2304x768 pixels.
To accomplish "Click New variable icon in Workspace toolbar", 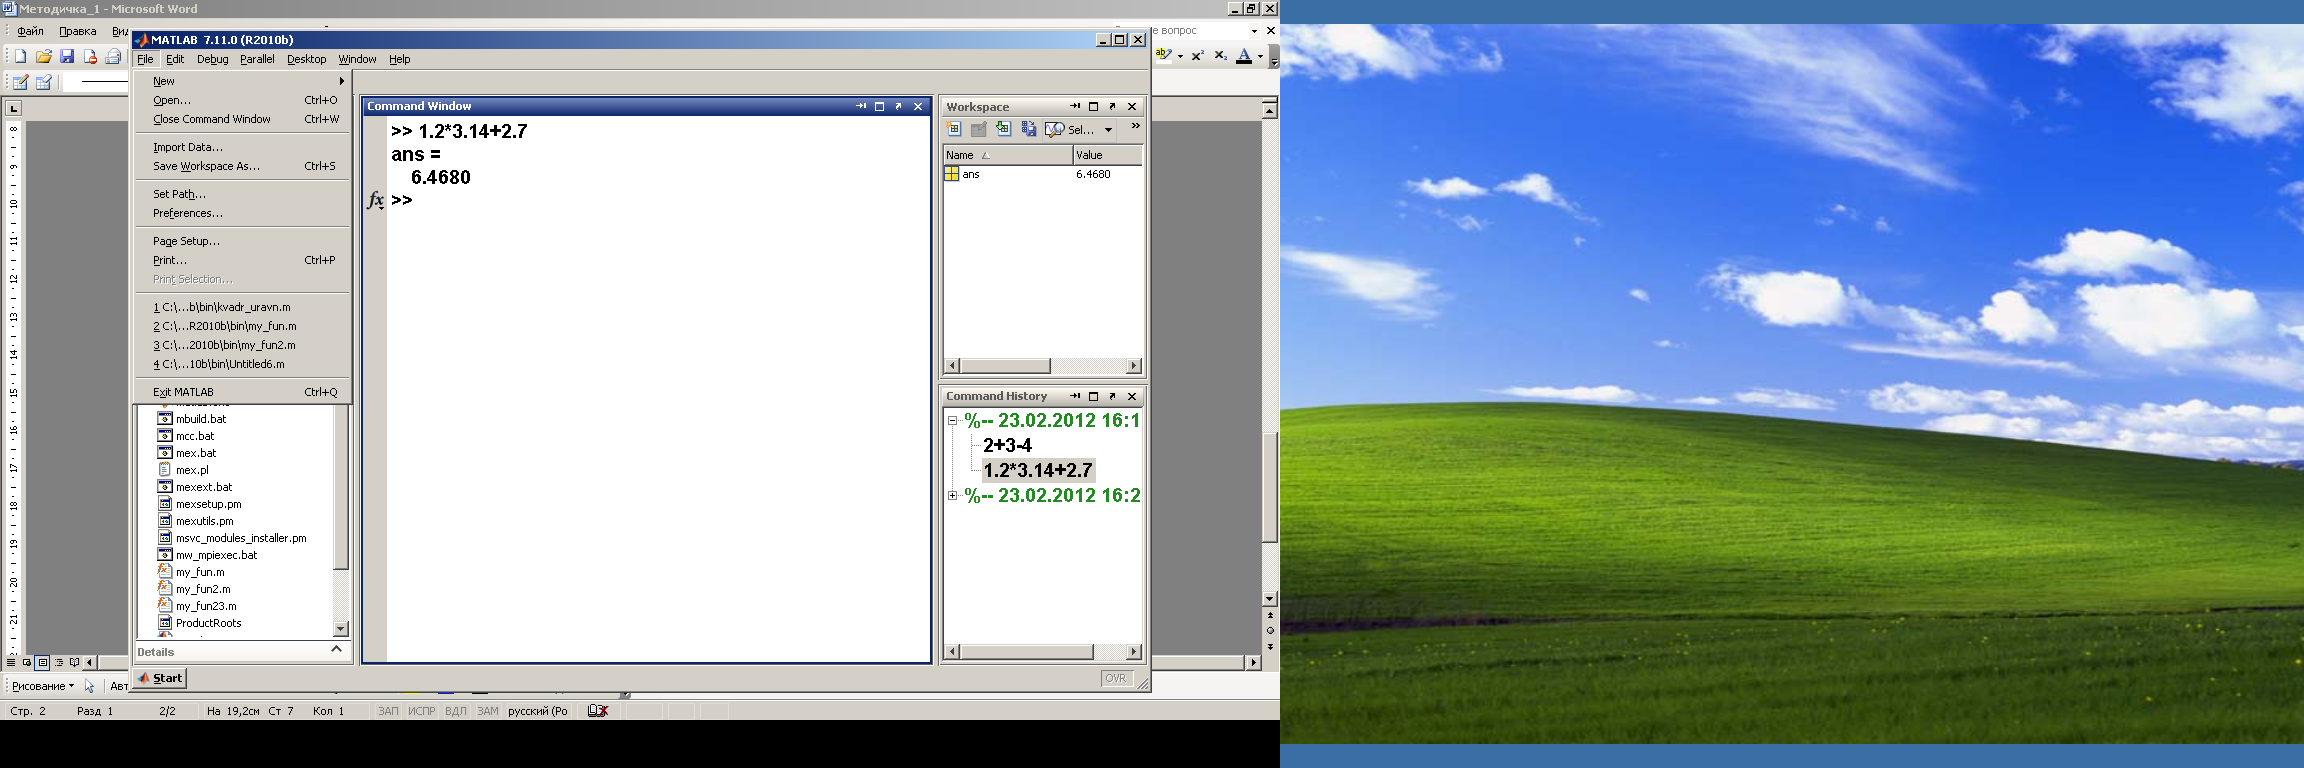I will coord(954,129).
